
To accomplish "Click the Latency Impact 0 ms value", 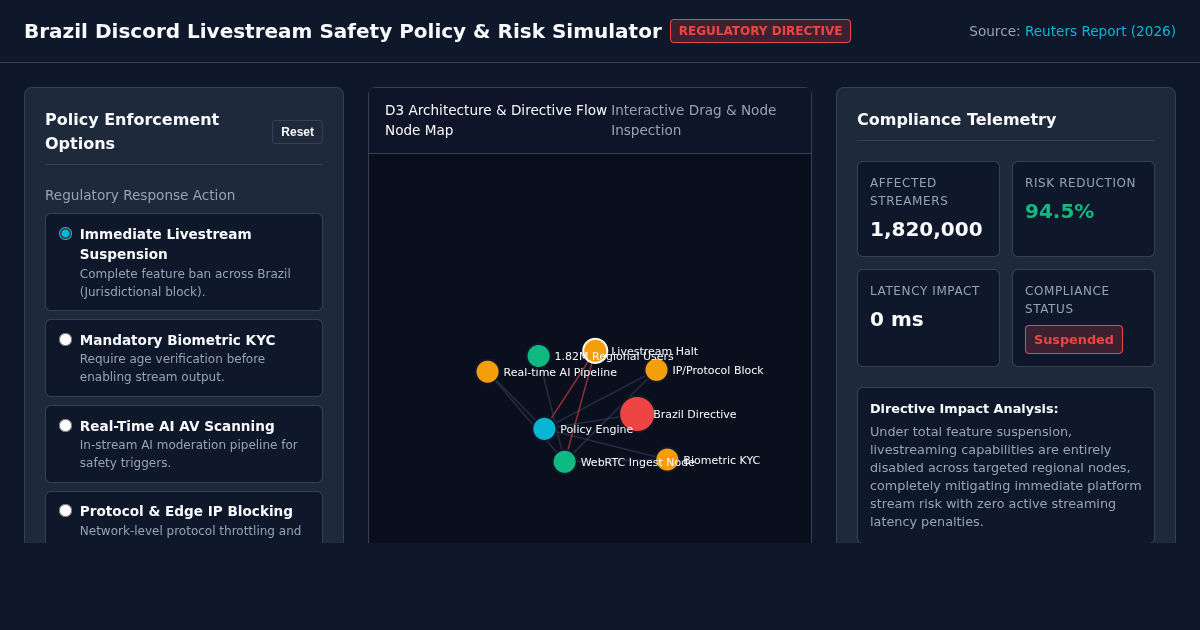I will click(896, 319).
